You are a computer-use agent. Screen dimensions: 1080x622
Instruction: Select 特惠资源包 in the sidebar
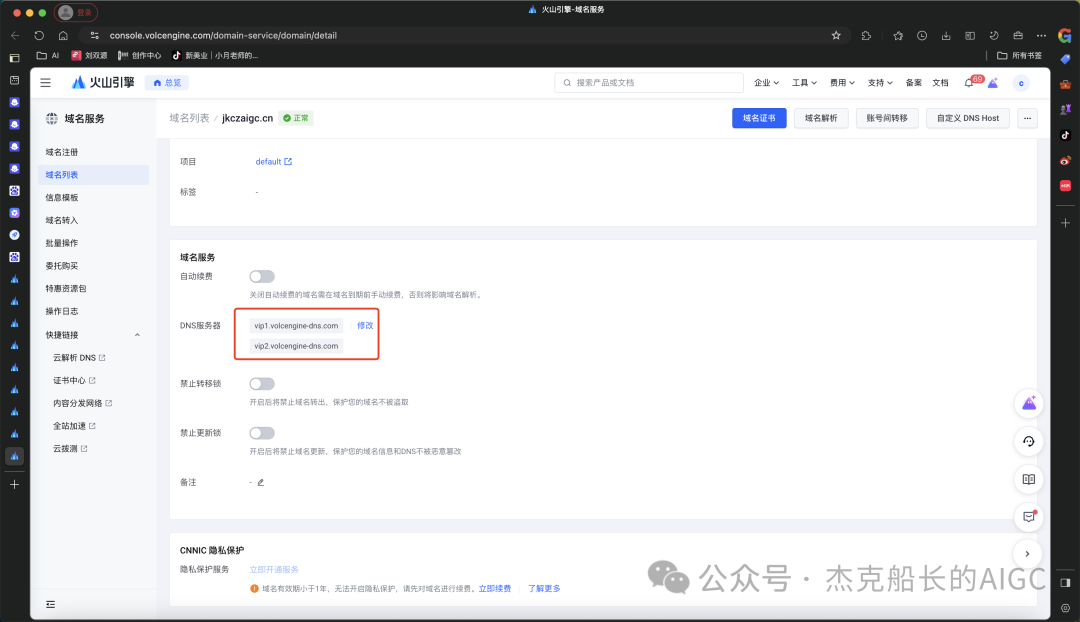[x=66, y=289]
